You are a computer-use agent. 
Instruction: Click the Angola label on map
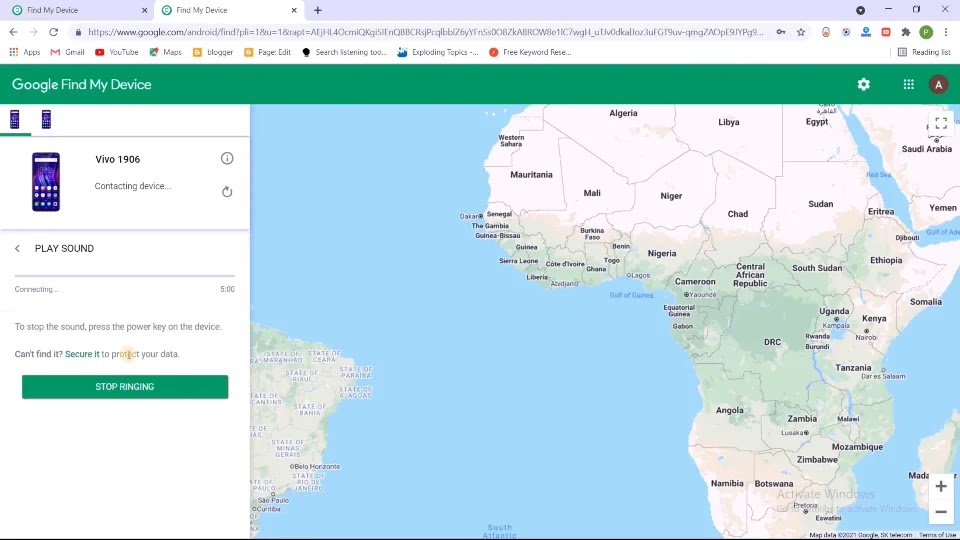click(730, 410)
